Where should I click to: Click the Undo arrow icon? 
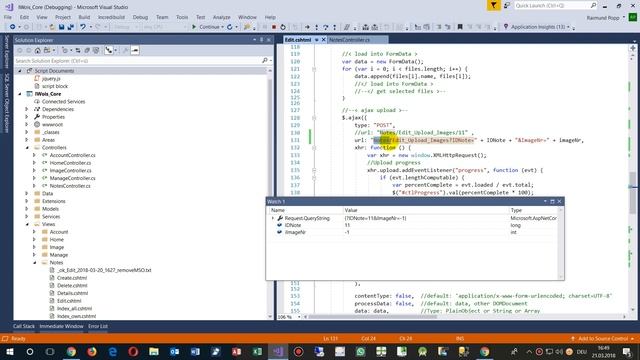pos(83,27)
